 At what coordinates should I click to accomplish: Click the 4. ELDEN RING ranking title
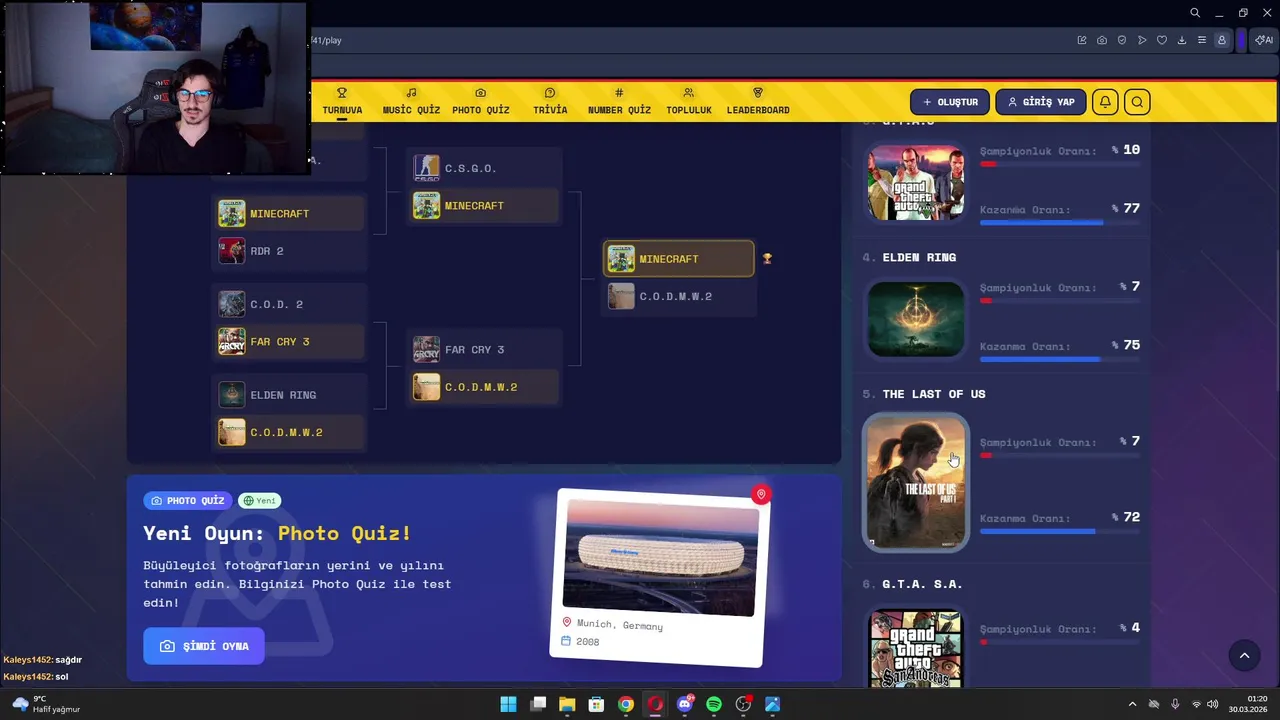coord(910,257)
